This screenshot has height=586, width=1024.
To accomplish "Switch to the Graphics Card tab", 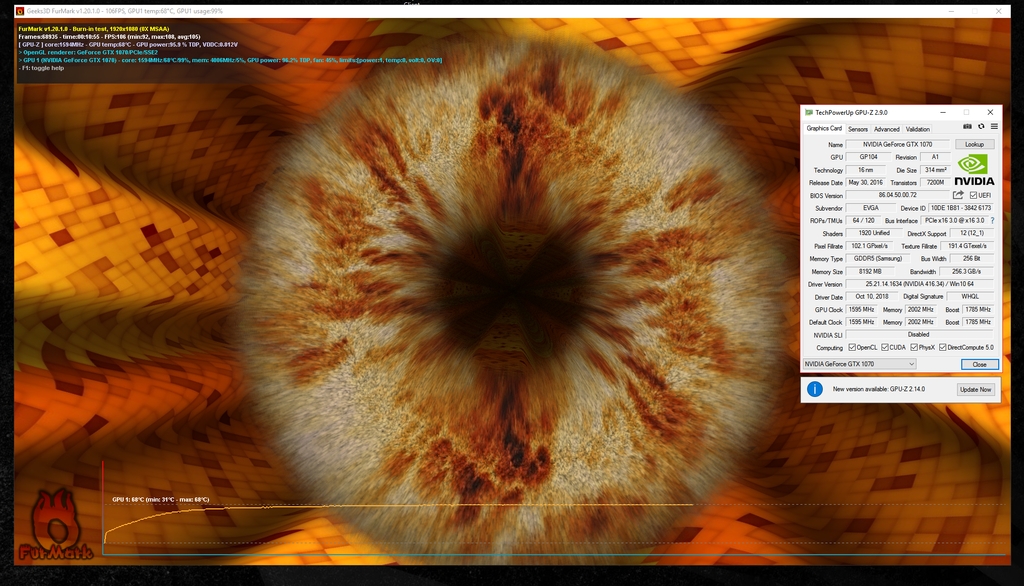I will [824, 129].
